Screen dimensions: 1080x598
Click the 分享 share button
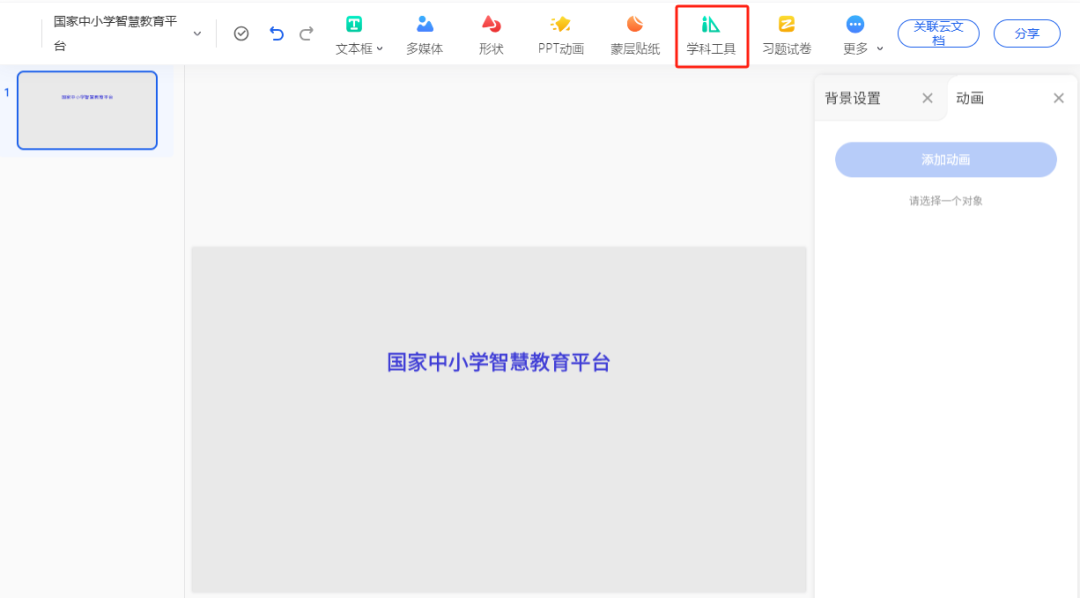(1026, 33)
